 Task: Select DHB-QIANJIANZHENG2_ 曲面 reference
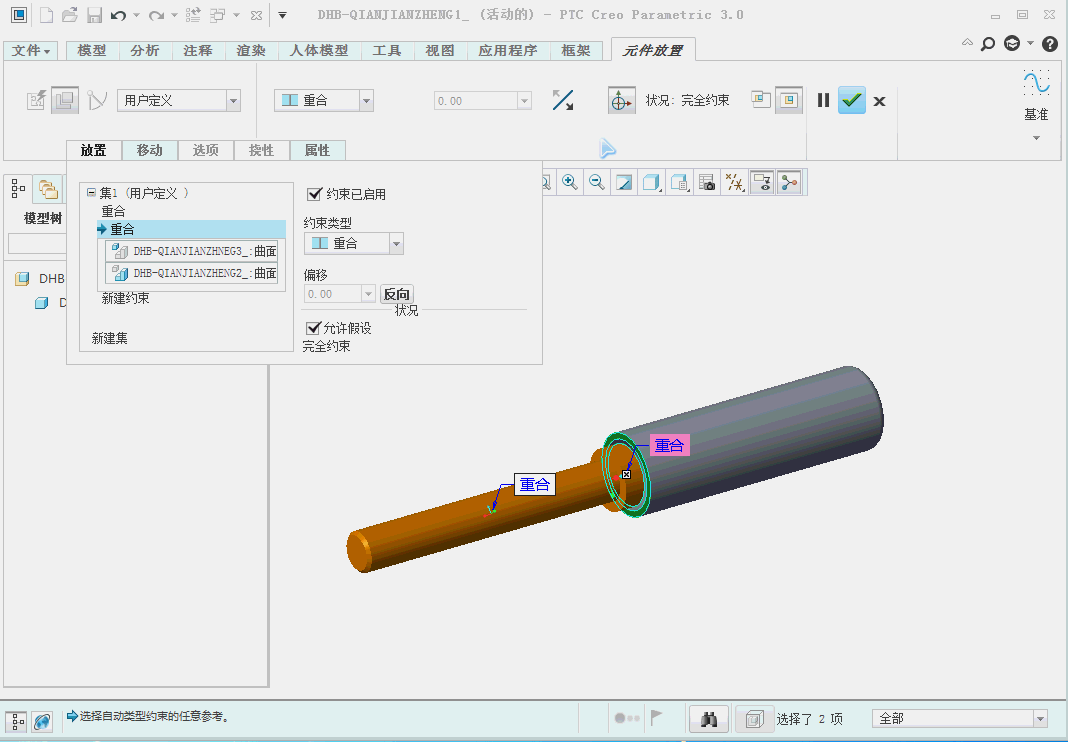coord(191,273)
